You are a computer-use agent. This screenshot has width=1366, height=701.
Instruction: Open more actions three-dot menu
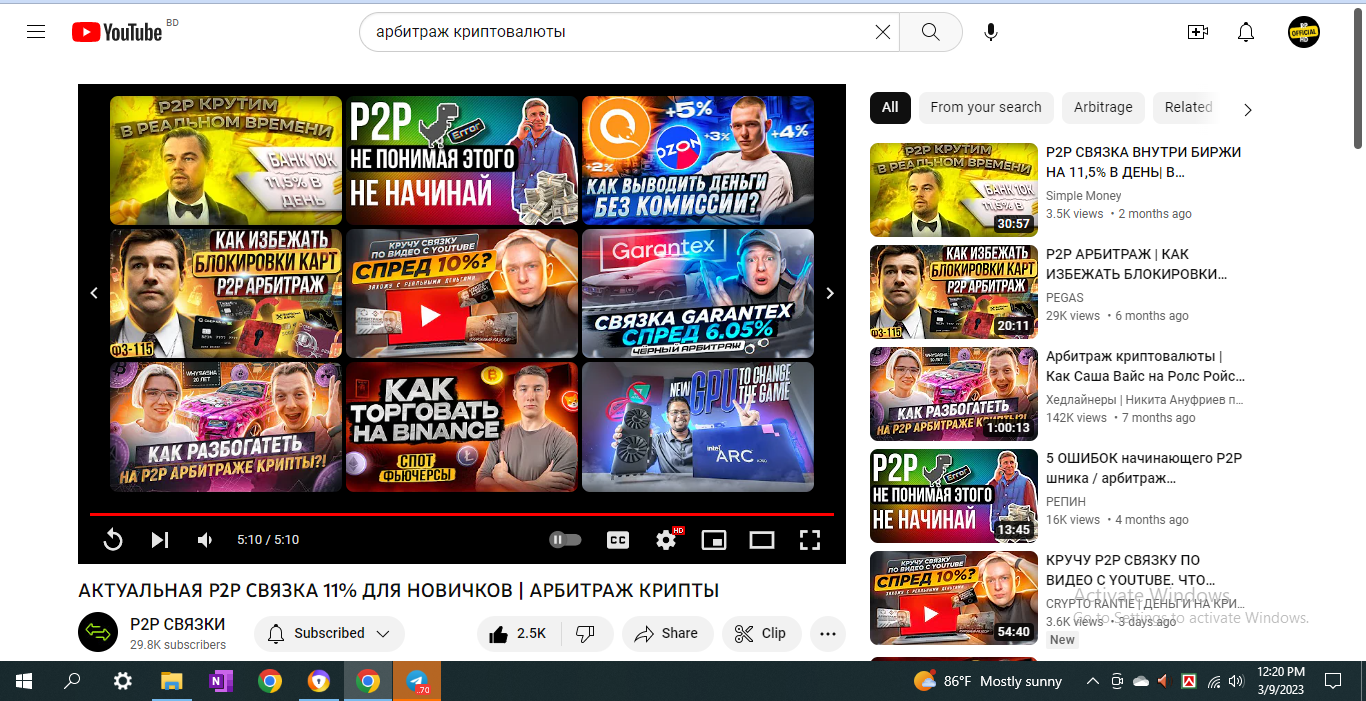(x=827, y=633)
